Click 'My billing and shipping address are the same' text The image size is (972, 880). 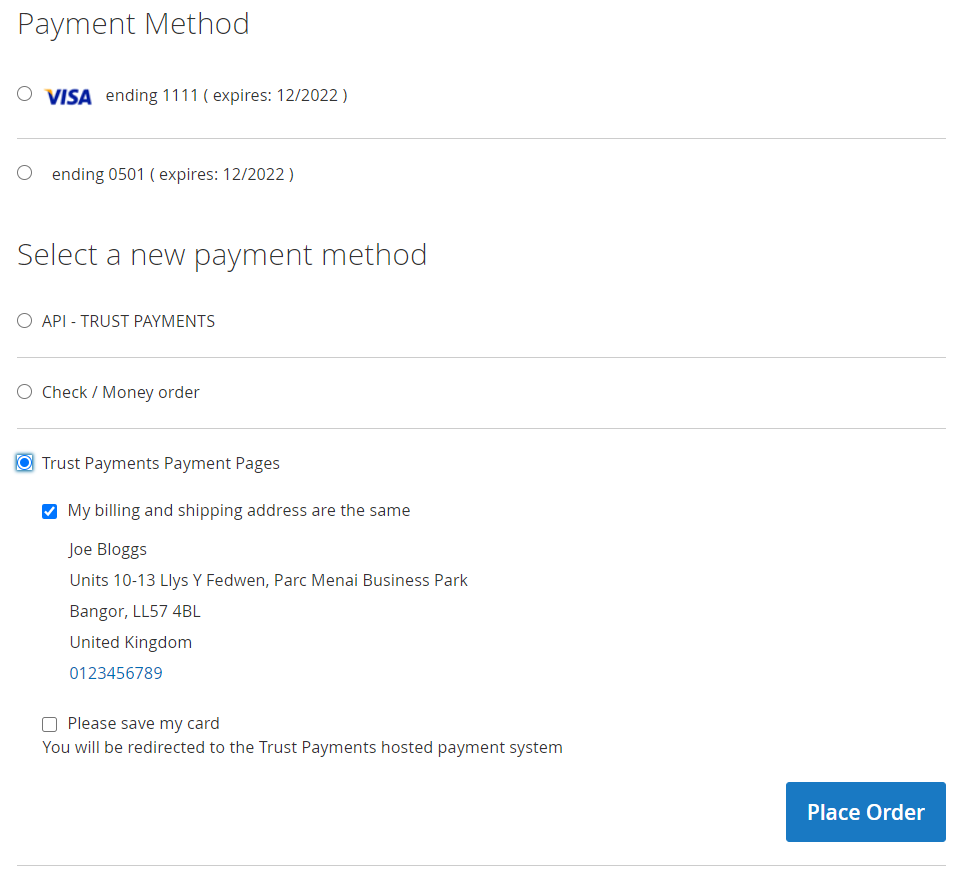[238, 510]
